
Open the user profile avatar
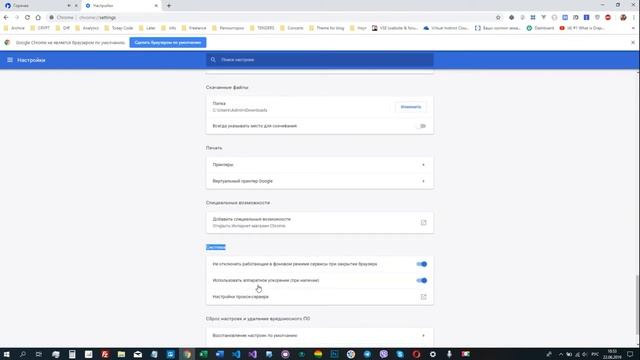623,18
